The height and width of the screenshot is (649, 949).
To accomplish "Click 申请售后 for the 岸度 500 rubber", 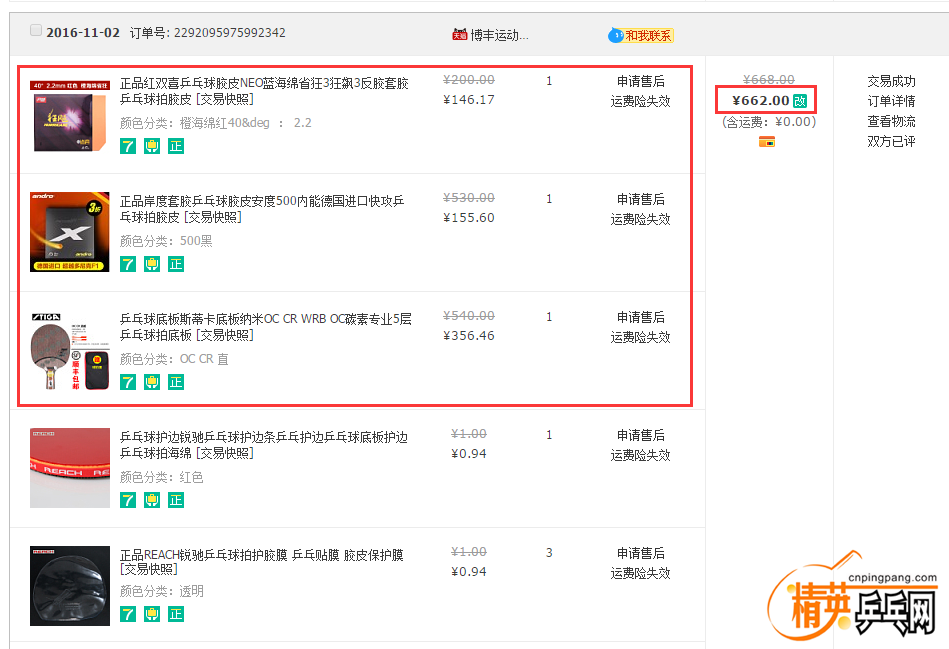I will point(640,199).
